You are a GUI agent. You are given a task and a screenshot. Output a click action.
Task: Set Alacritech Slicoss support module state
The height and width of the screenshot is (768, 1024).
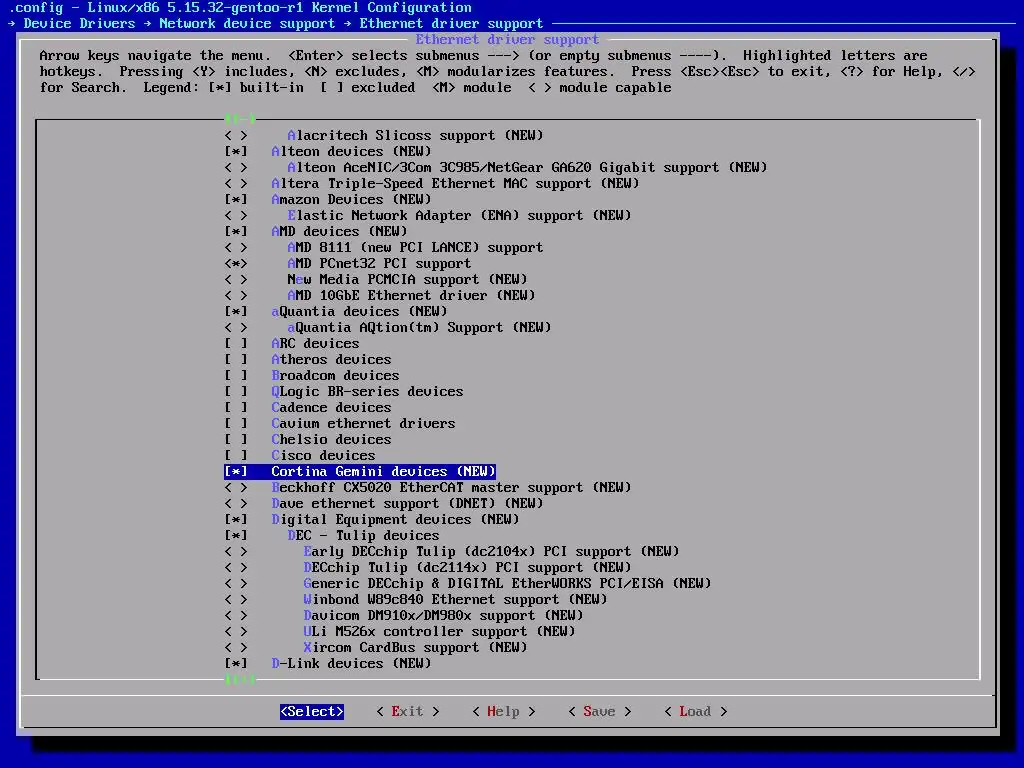coord(236,135)
